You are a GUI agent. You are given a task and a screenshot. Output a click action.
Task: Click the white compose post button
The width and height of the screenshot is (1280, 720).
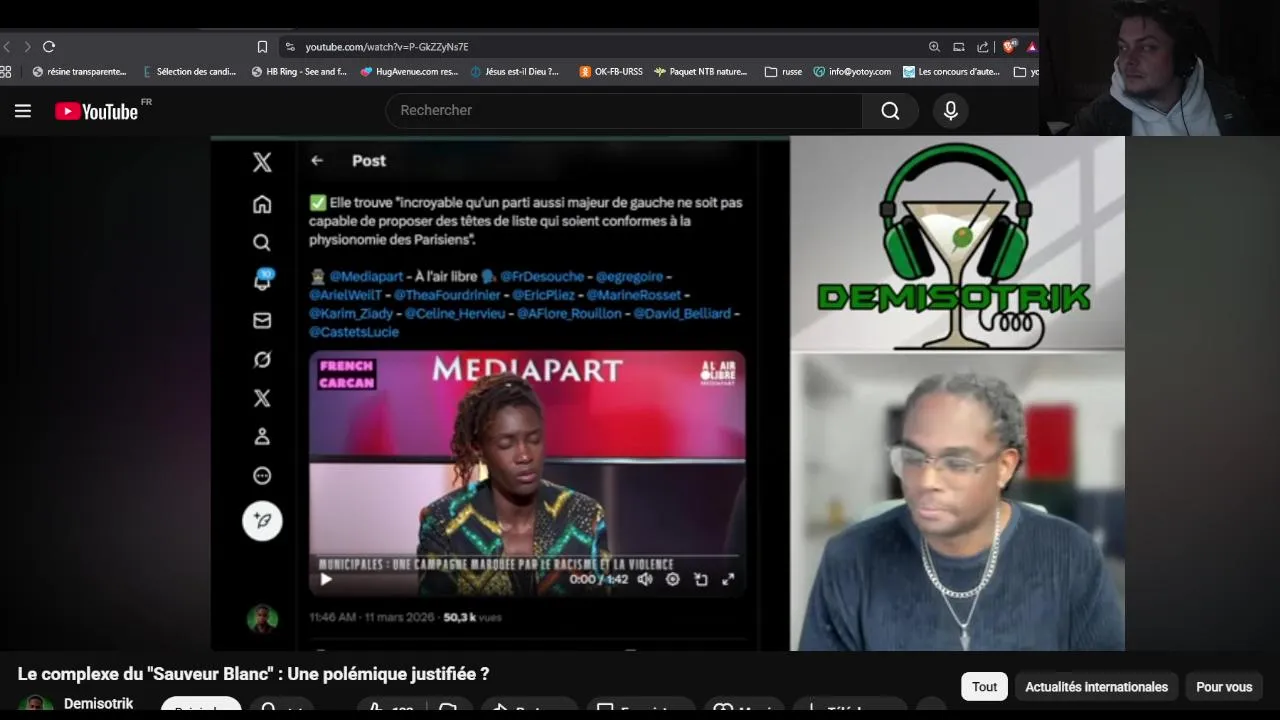tap(262, 521)
